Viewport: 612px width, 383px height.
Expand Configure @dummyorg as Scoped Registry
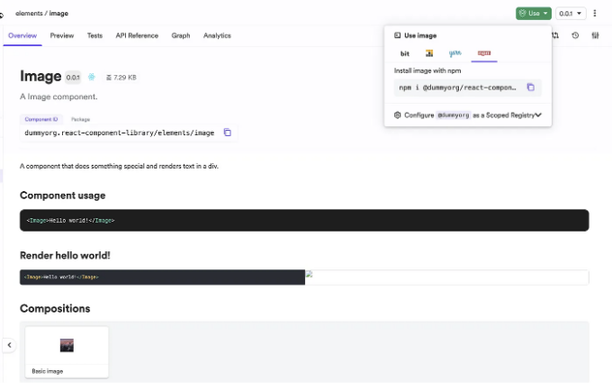(468, 115)
